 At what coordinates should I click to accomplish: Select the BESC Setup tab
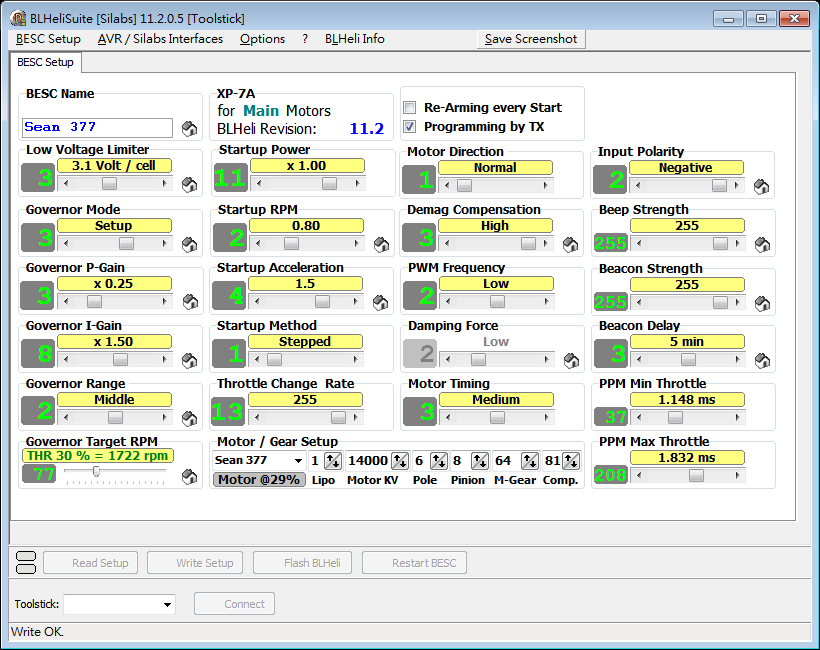point(45,62)
